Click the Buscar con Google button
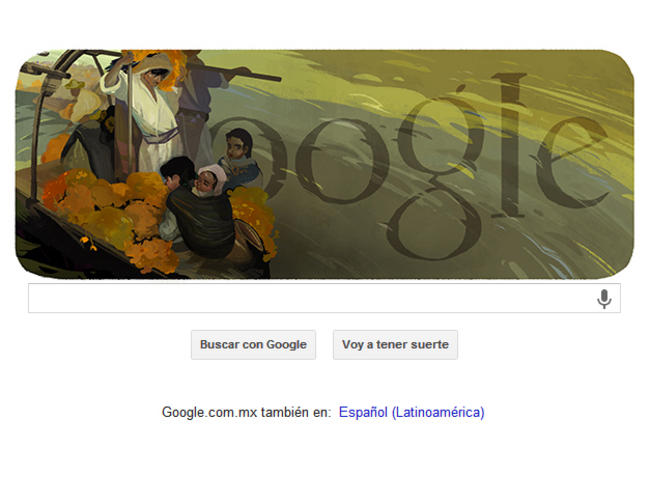The height and width of the screenshot is (504, 650). pos(253,345)
